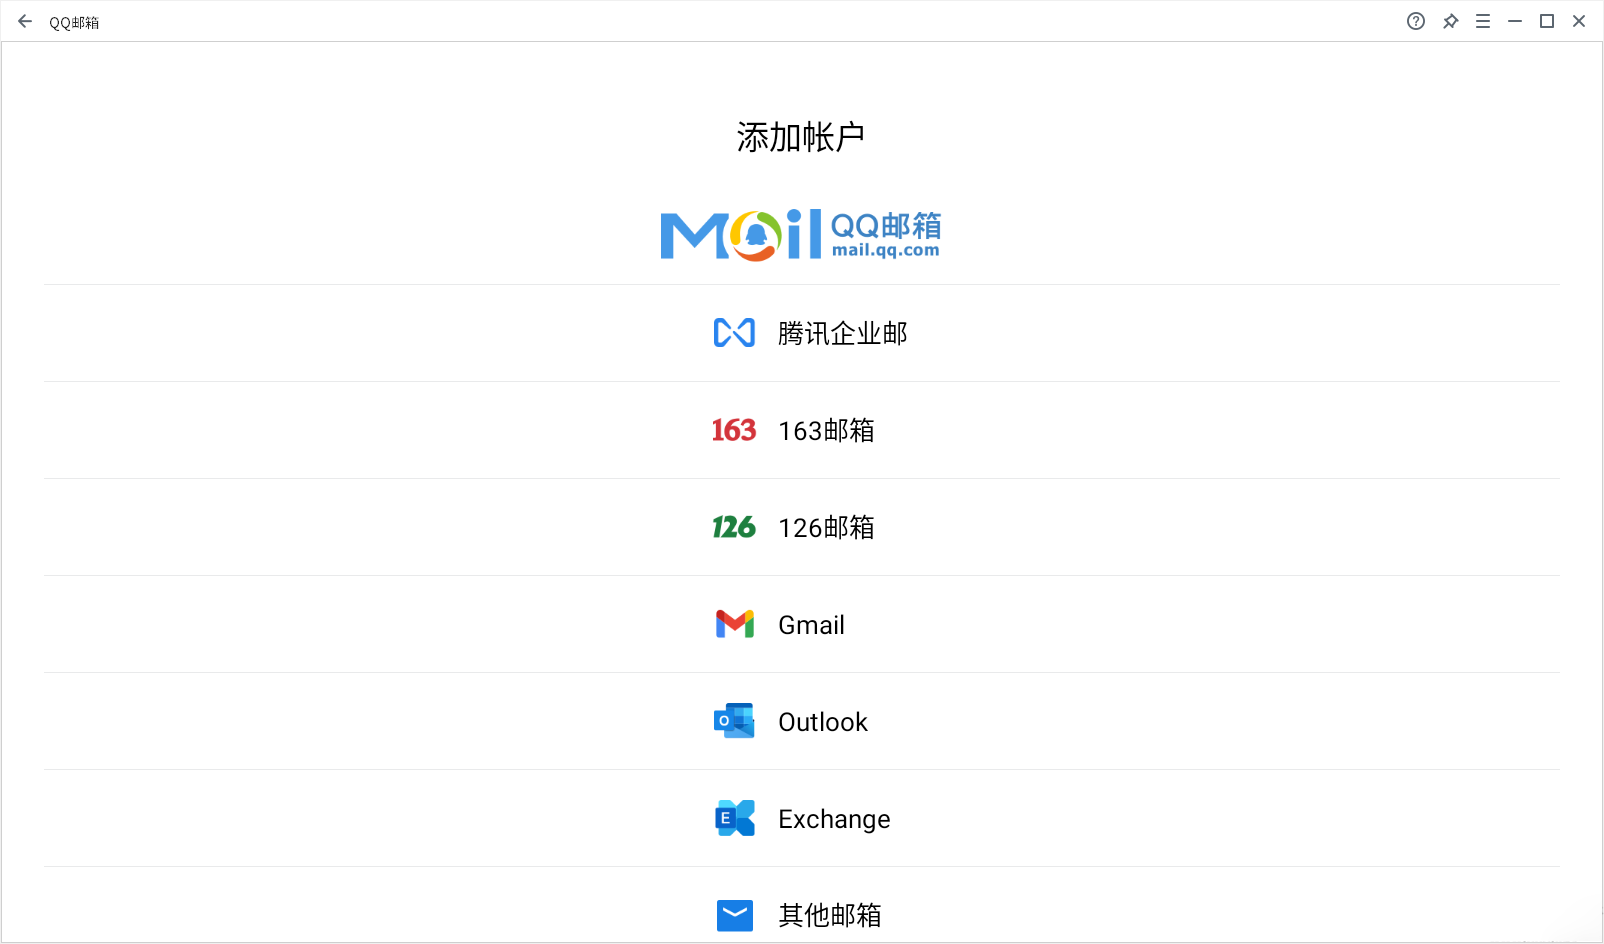This screenshot has width=1604, height=944.
Task: Pin the window with the pushpin icon
Action: click(x=1450, y=21)
